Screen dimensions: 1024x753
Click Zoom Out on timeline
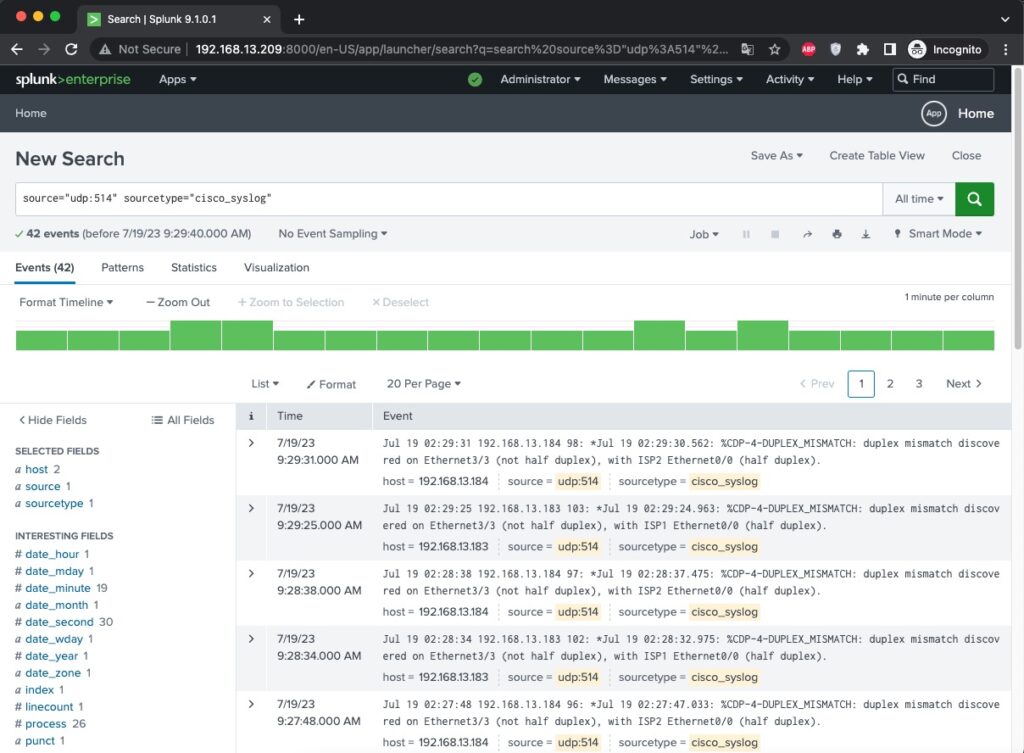(x=178, y=302)
